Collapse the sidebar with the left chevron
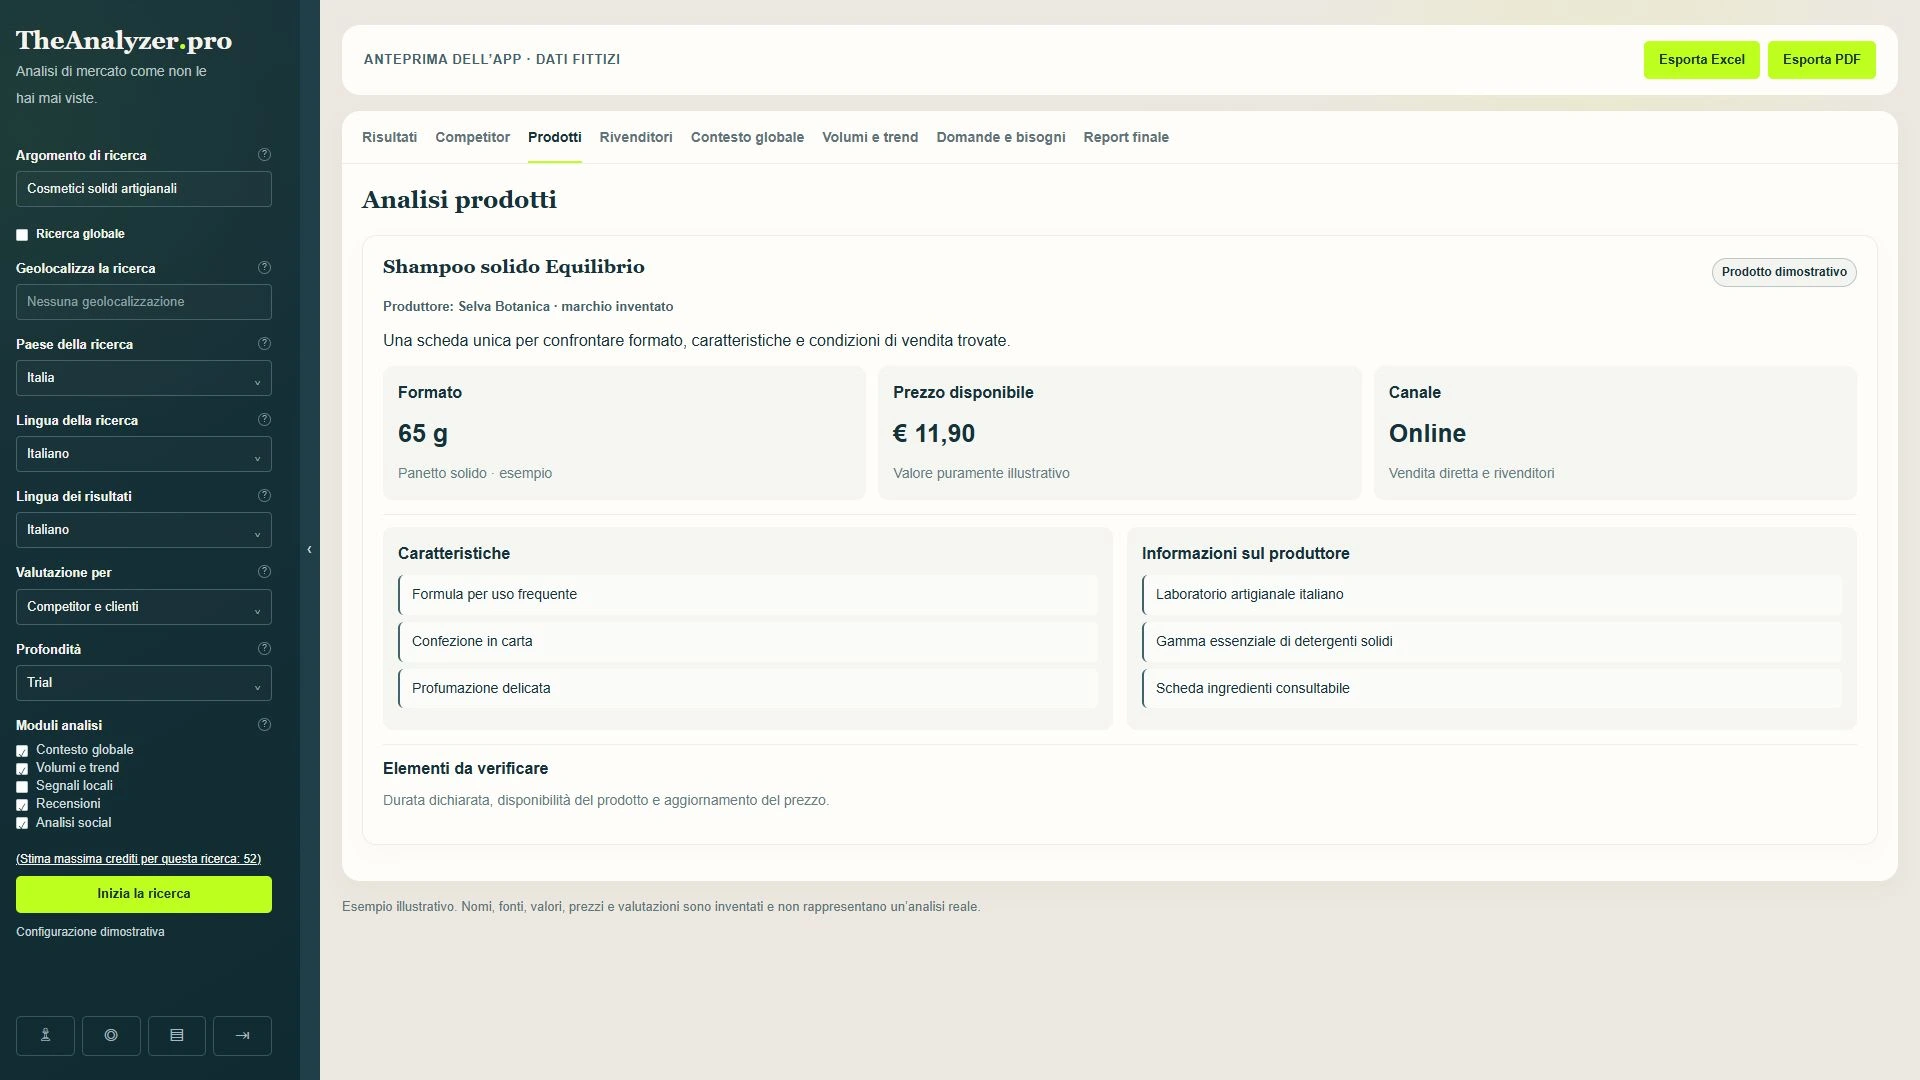The height and width of the screenshot is (1080, 1920). click(x=309, y=550)
